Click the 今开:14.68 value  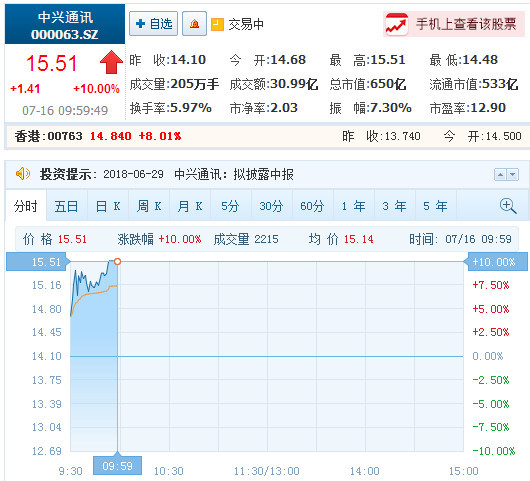click(268, 60)
